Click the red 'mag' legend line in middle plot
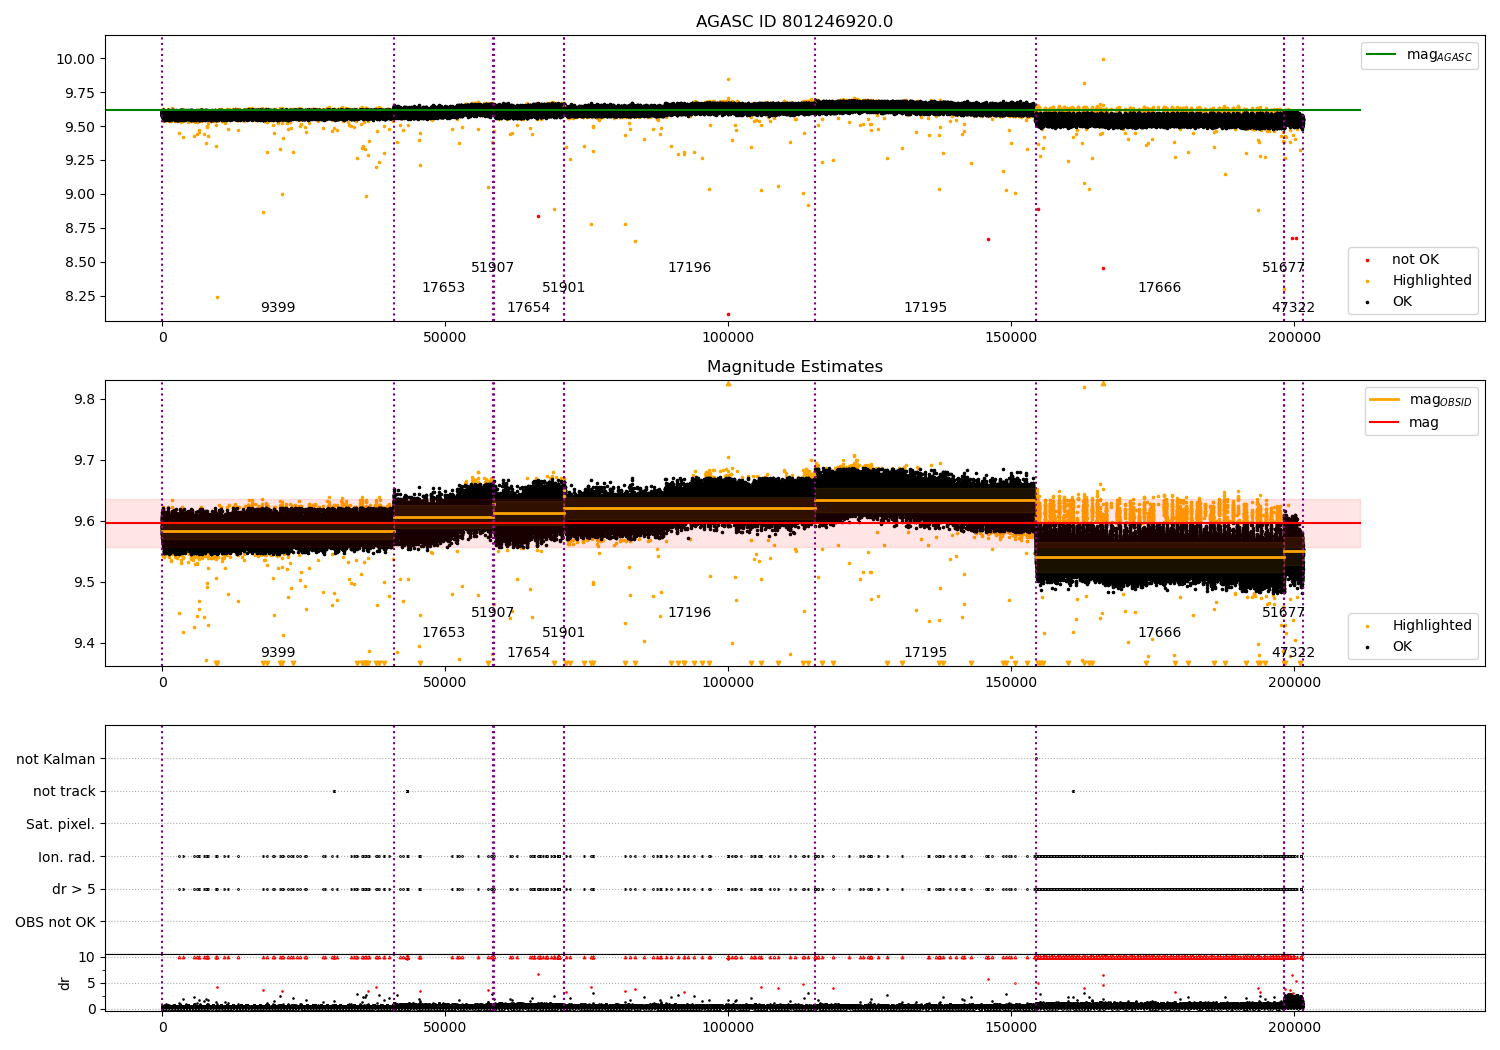Viewport: 1500px width, 1050px height. click(1385, 422)
